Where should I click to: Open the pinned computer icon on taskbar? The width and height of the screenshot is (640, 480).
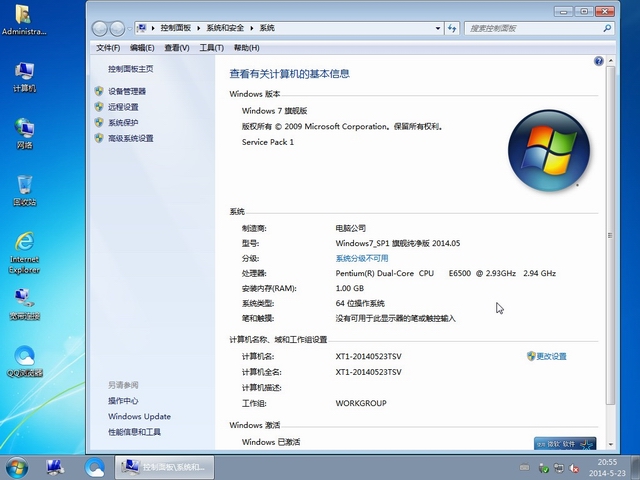pos(55,467)
